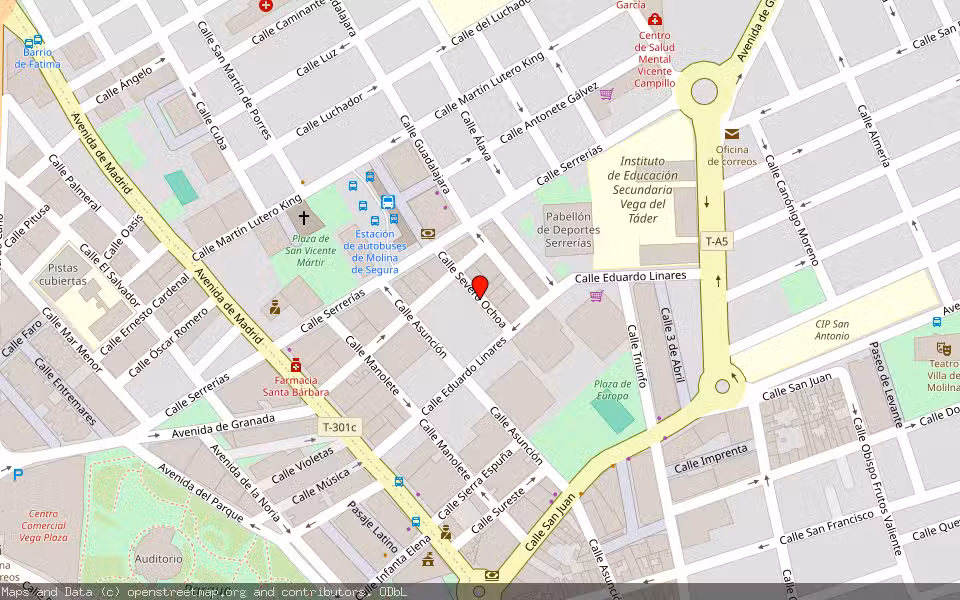
Task: Click the Calle Obispo Frutos Valiente label
Action: (878, 486)
